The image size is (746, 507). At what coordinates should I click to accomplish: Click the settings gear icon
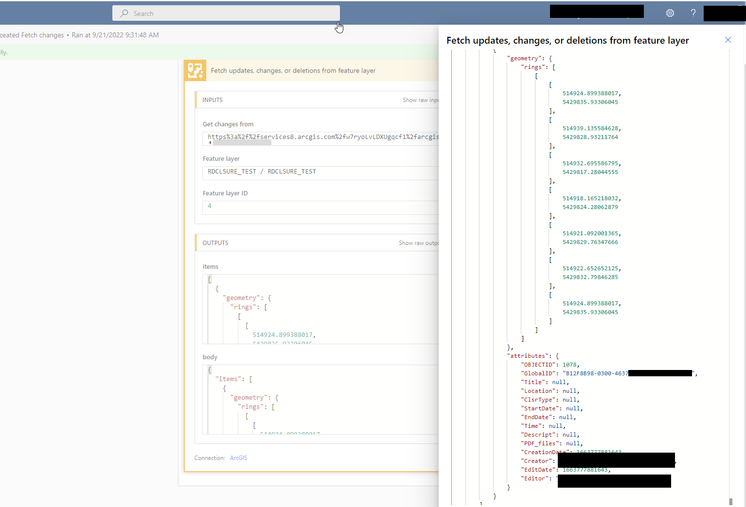coord(670,13)
